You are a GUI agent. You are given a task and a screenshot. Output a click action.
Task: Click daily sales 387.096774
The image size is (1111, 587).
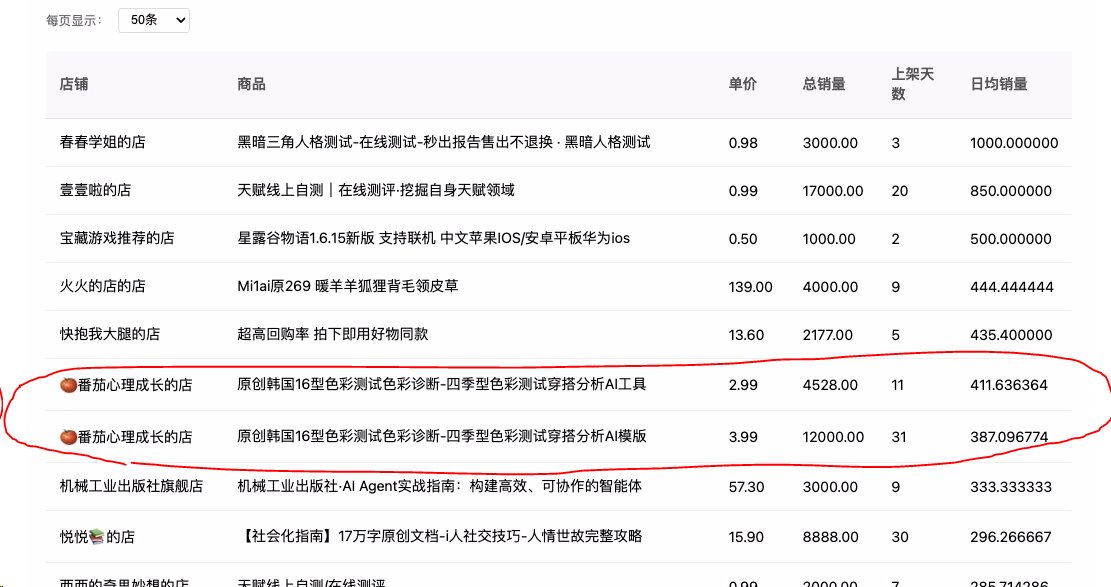1009,437
